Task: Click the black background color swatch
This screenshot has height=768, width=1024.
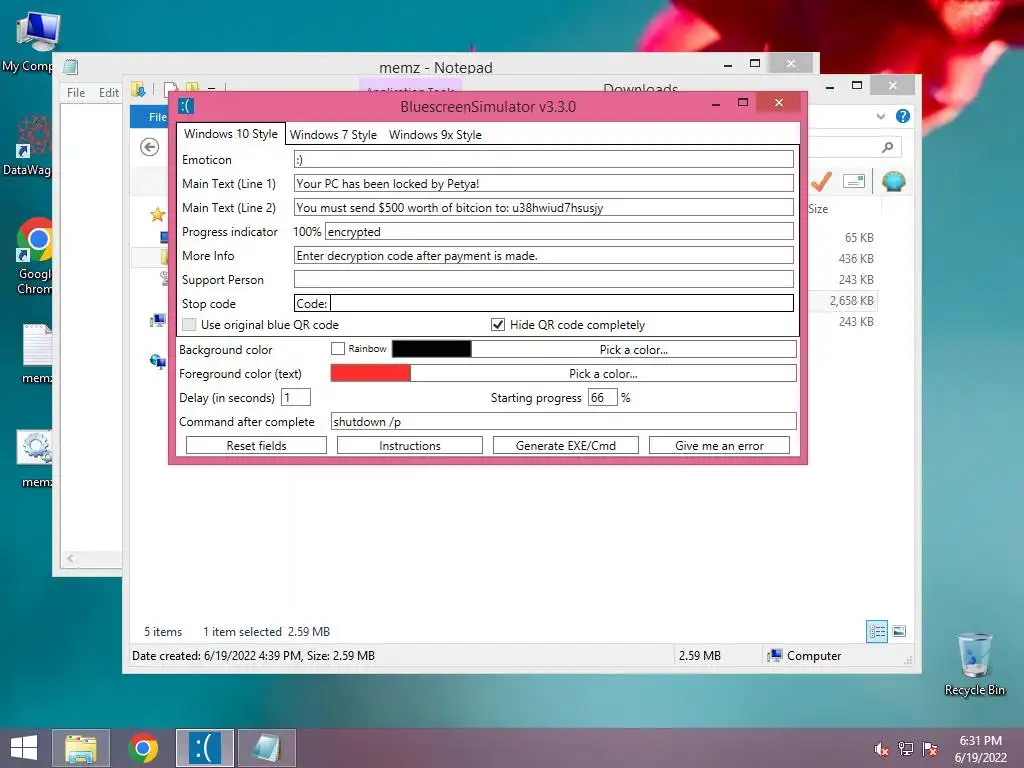Action: click(x=431, y=349)
